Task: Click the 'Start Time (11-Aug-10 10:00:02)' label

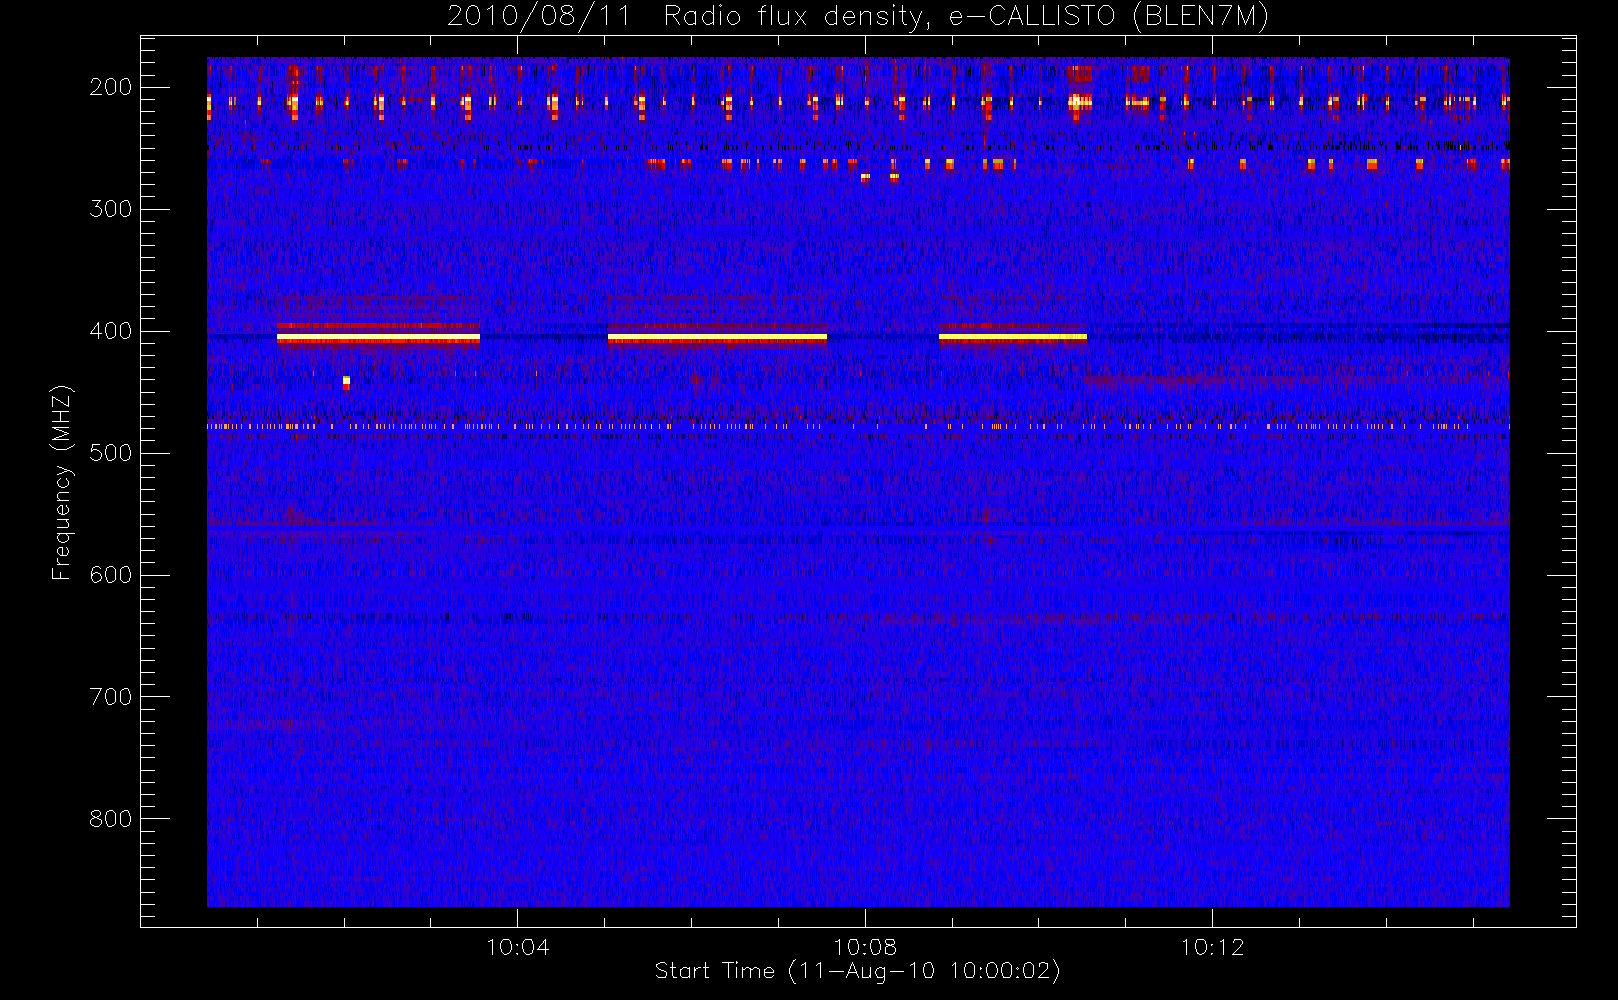Action: [x=857, y=971]
